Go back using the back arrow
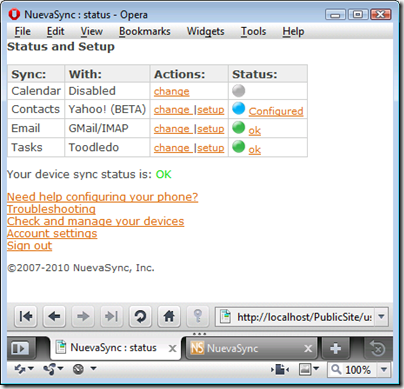This screenshot has width=404, height=389. [54, 316]
